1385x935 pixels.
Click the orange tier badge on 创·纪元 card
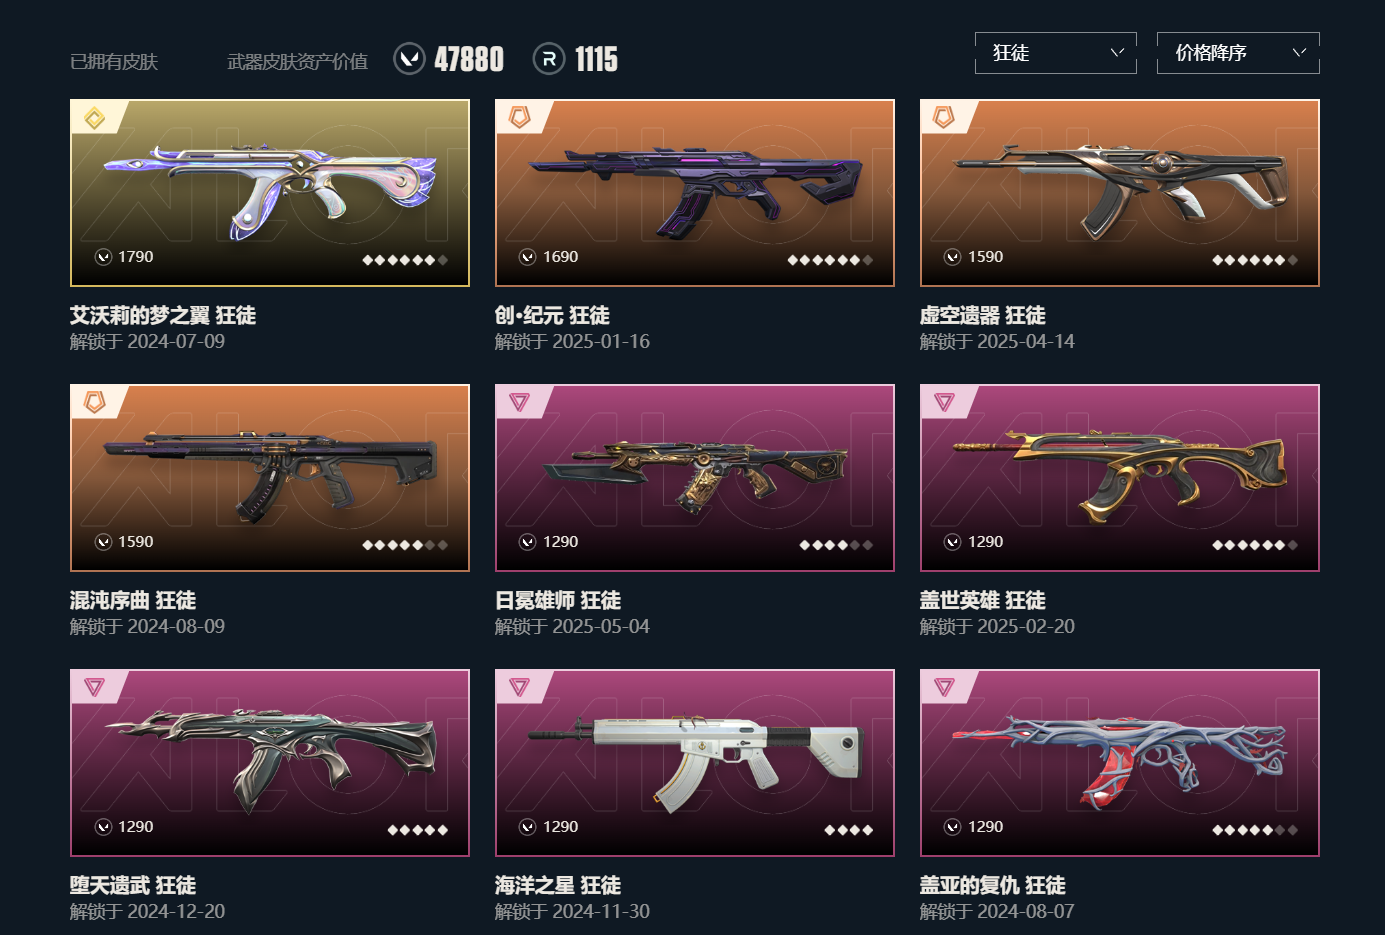519,118
